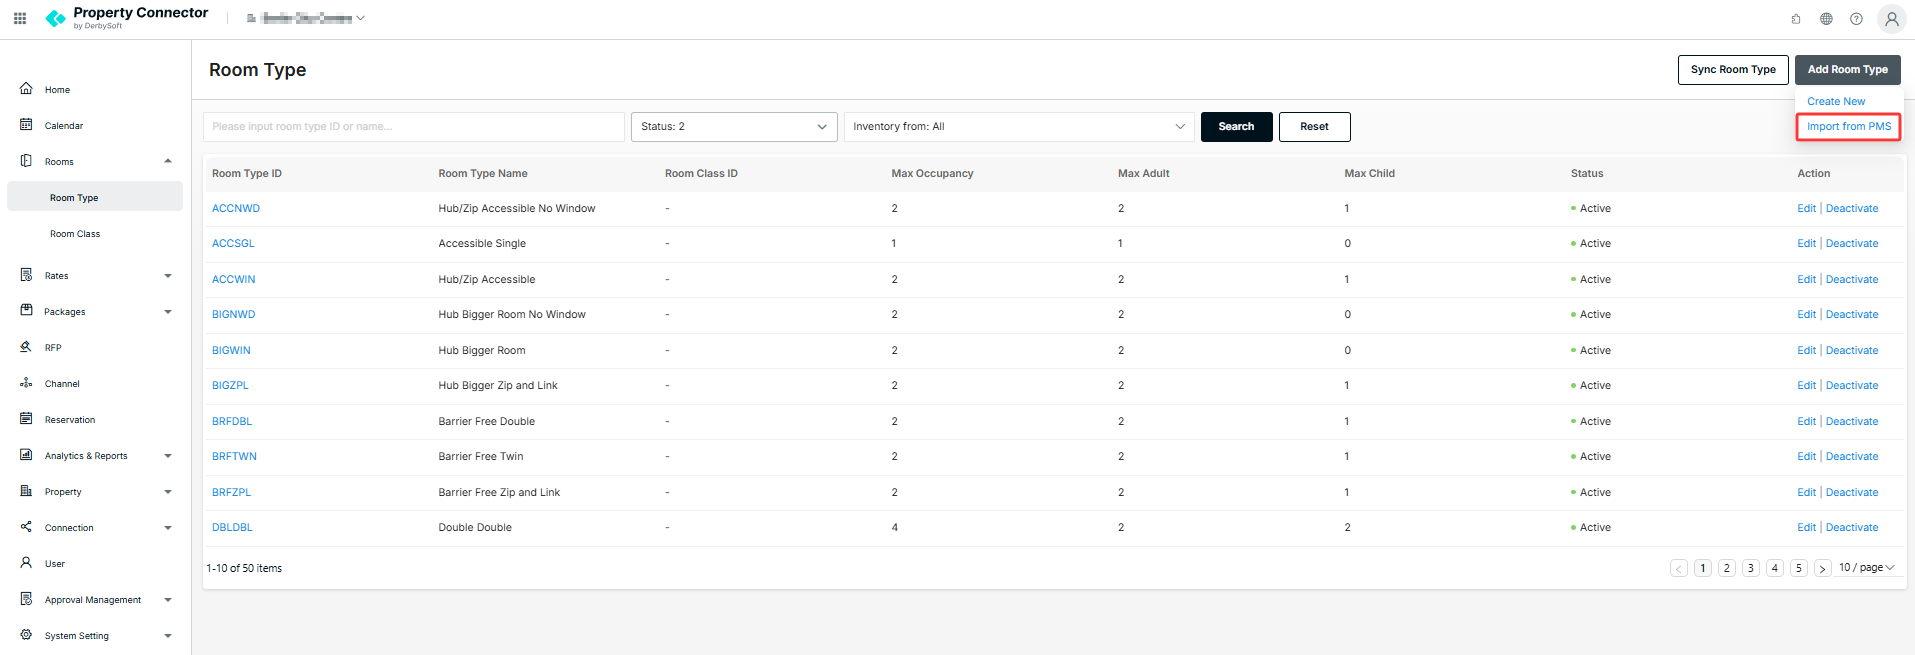The height and width of the screenshot is (655, 1915).
Task: Deactivate the BRFTWN room type
Action: [x=1852, y=456]
